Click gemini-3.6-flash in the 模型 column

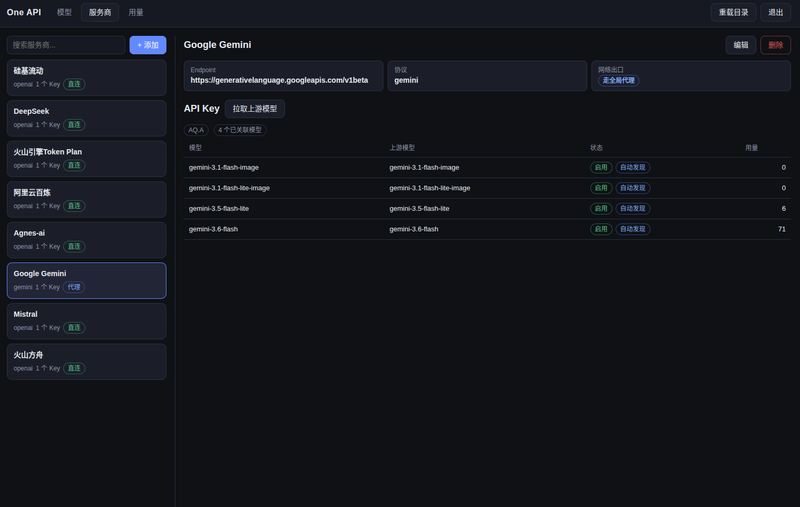pyautogui.click(x=213, y=229)
